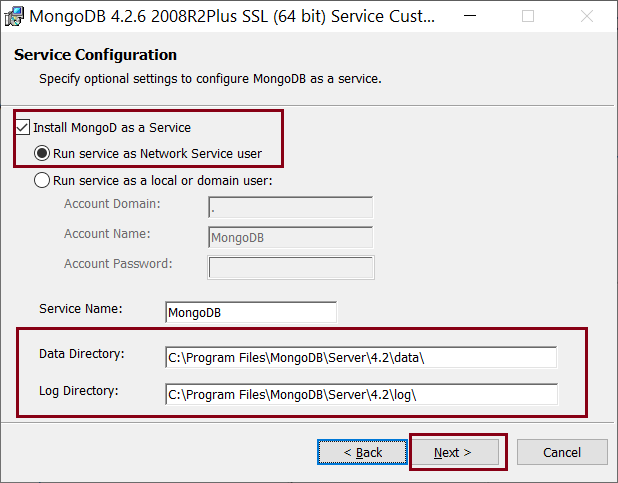Click the Log Directory path field
The height and width of the screenshot is (483, 618).
pos(361,394)
